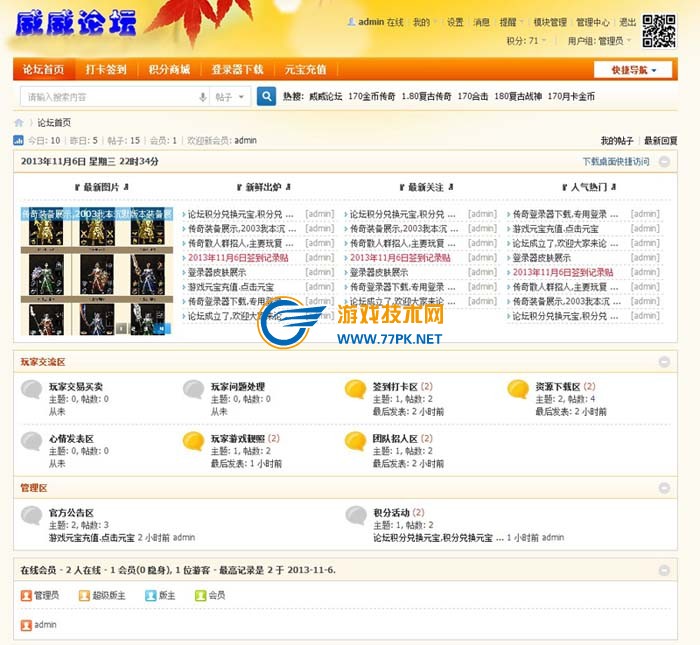Open the 帖子 search type dropdown

tap(229, 97)
